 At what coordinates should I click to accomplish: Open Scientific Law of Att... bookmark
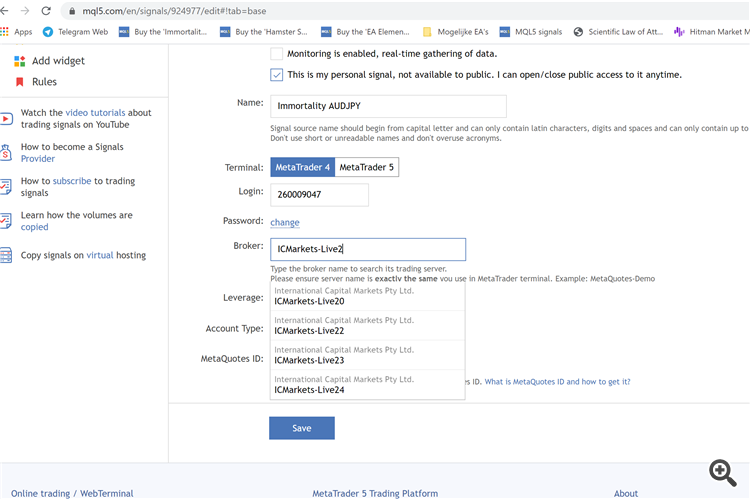point(618,32)
